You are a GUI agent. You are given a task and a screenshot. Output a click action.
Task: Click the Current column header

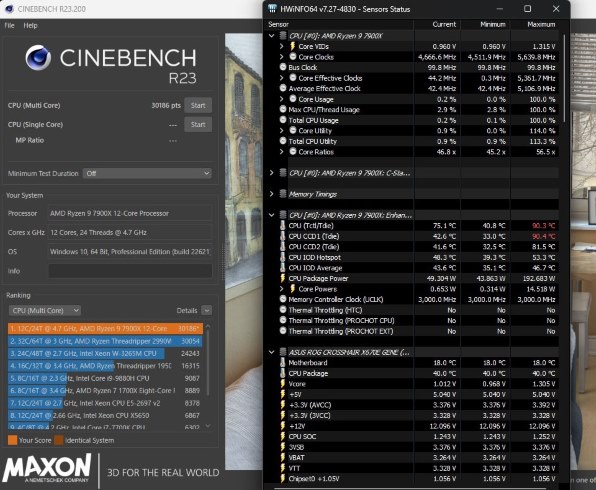point(444,24)
